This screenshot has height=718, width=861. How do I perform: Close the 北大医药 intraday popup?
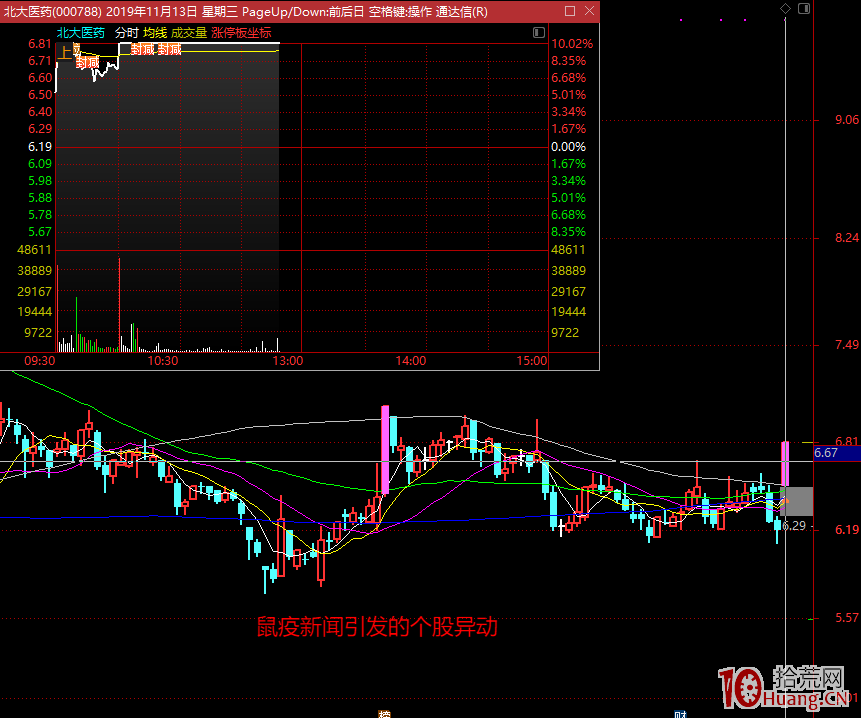click(x=590, y=11)
